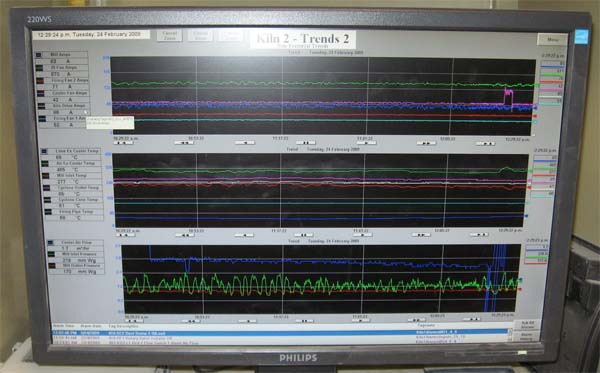Click the Firing Fan 1 Amps pen color box
Screen dimensions: 600x373
(42, 119)
